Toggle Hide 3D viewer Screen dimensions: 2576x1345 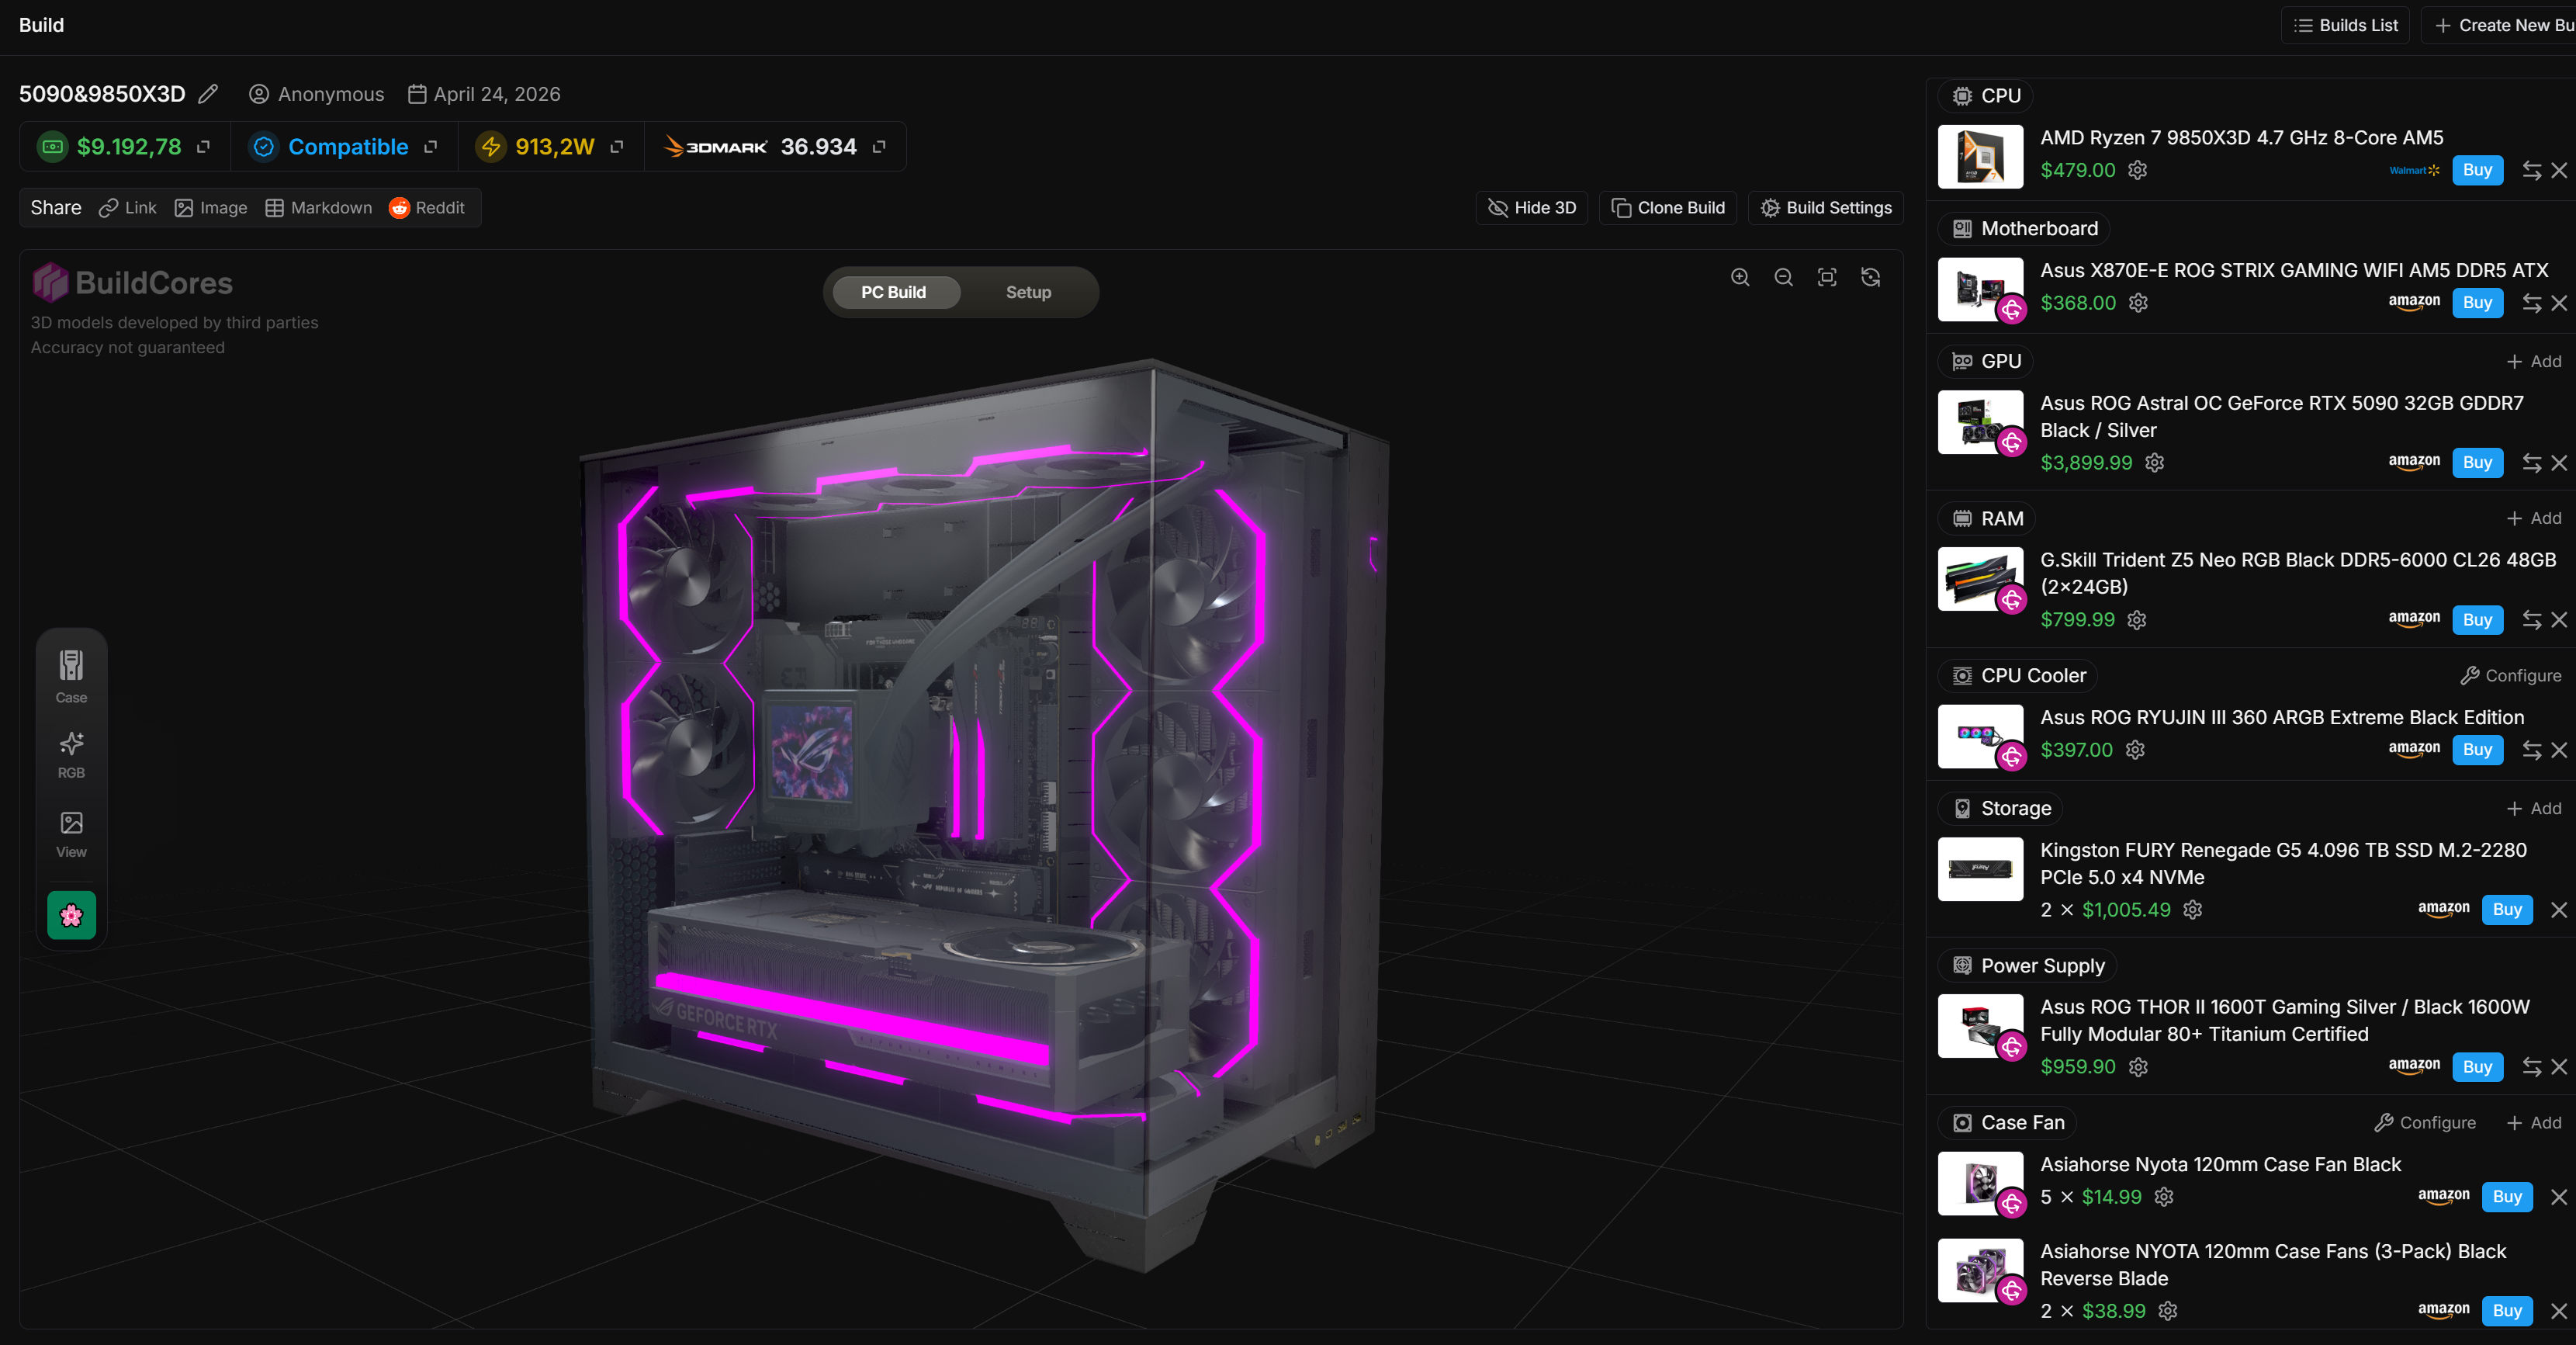coord(1532,208)
